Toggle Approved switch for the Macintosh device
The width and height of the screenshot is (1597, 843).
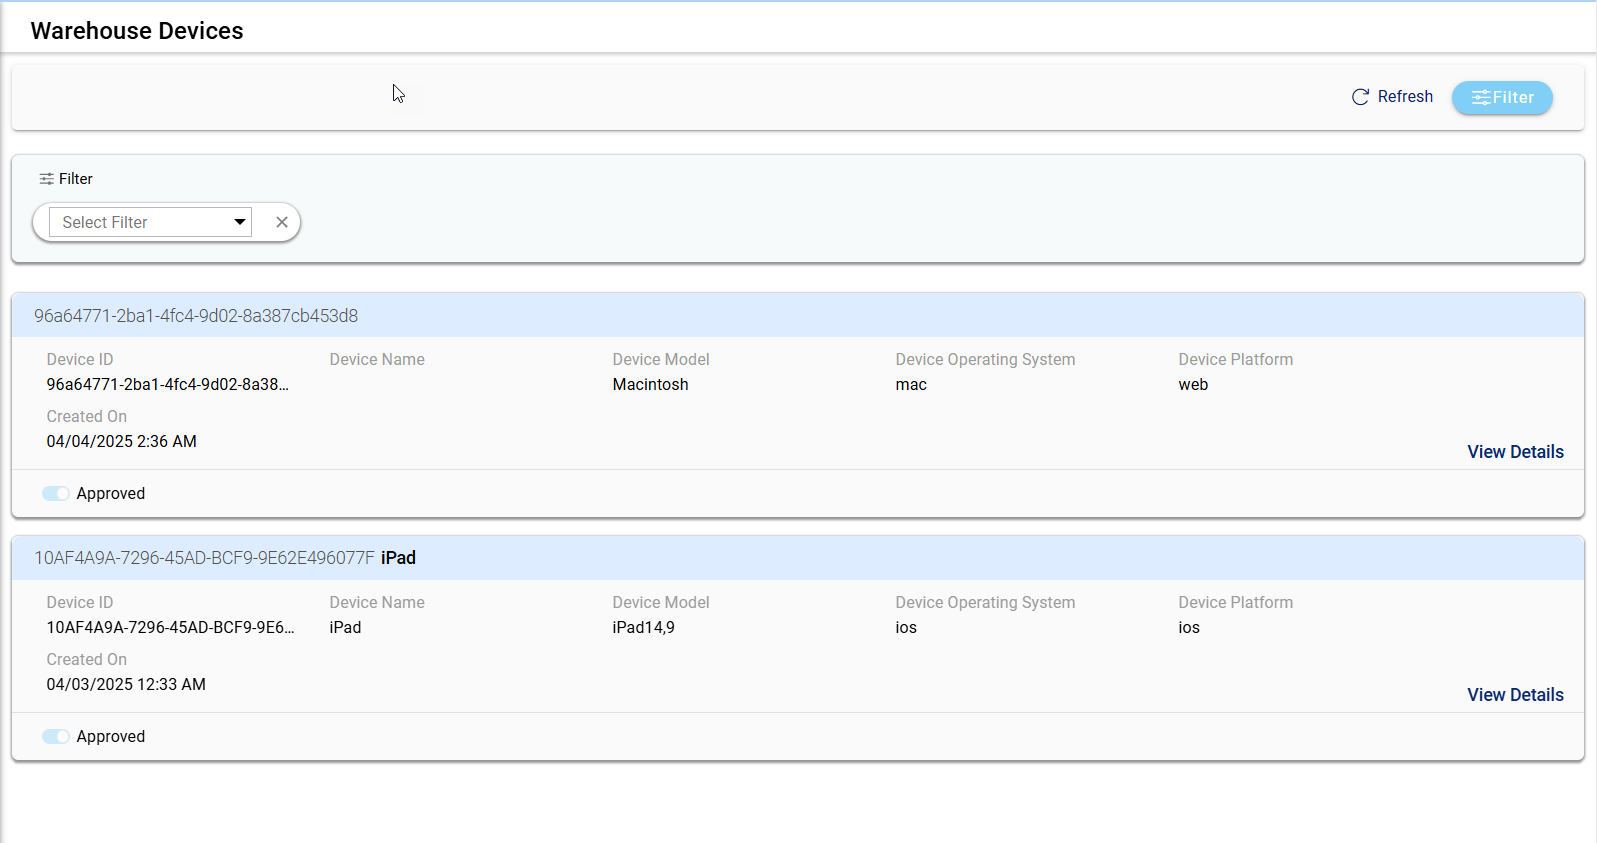pyautogui.click(x=56, y=494)
